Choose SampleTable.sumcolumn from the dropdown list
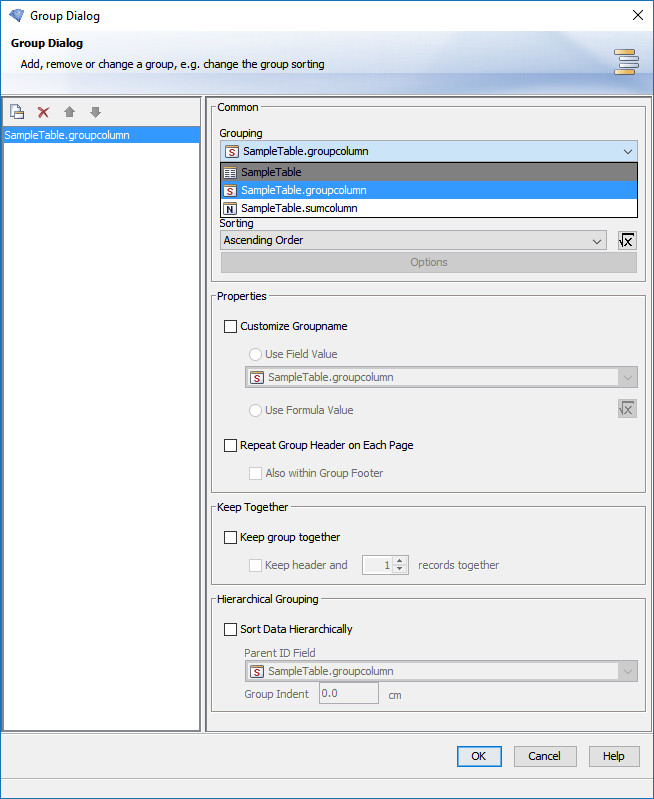Image resolution: width=654 pixels, height=799 pixels. point(298,208)
